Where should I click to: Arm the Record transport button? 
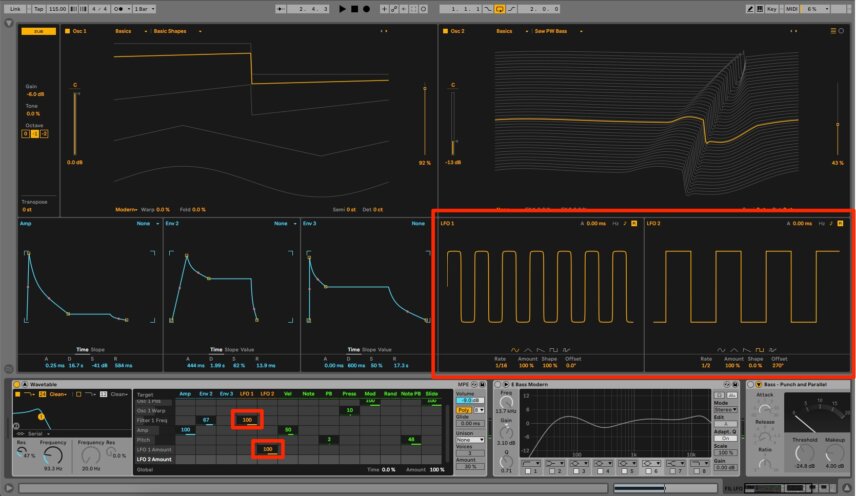click(366, 9)
